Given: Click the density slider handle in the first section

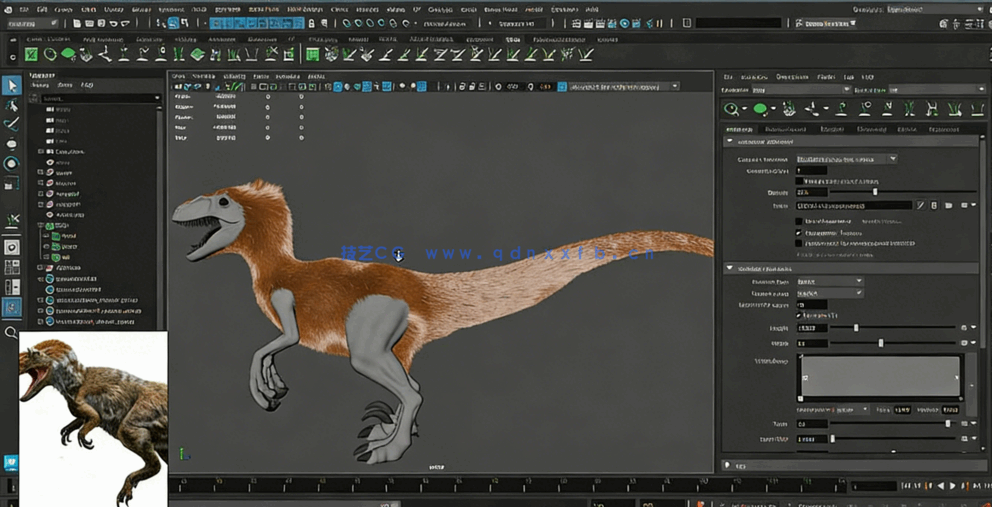Looking at the screenshot, I should tap(875, 192).
